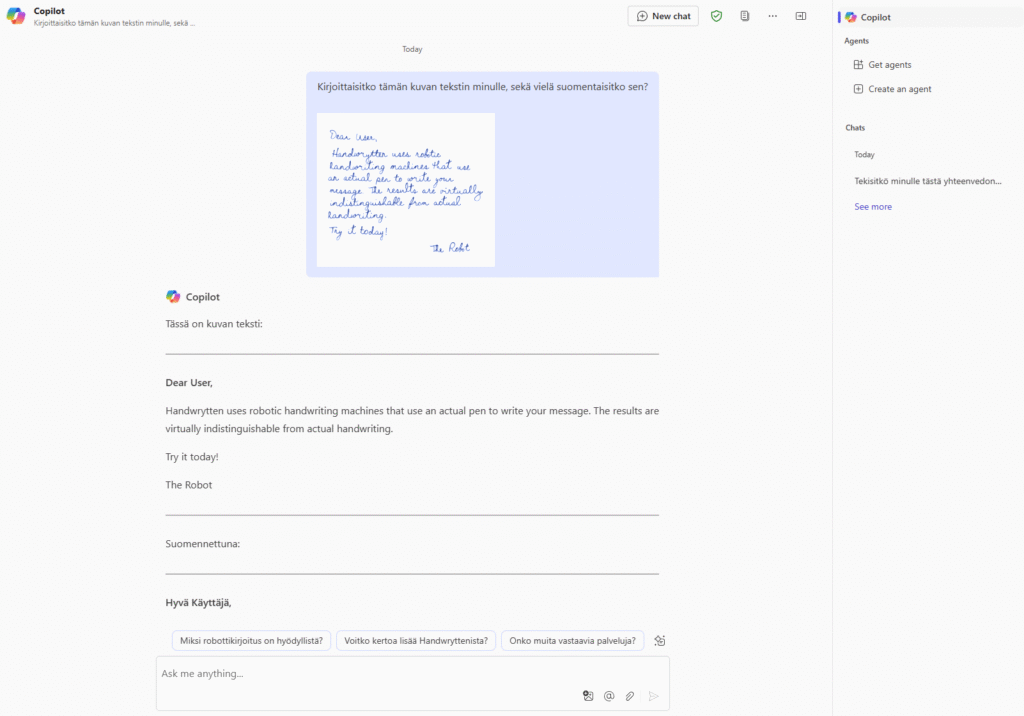Click the "Today" label under Chats

tap(864, 155)
